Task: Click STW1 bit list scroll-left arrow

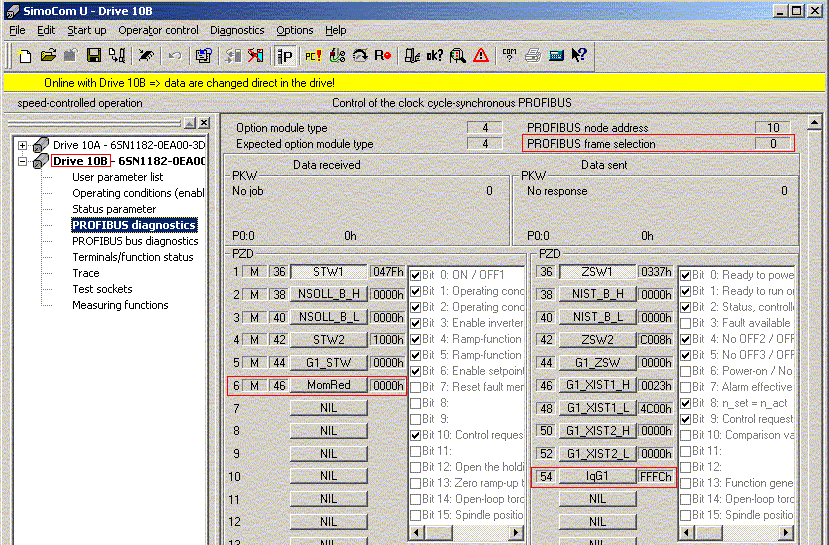Action: coord(417,532)
